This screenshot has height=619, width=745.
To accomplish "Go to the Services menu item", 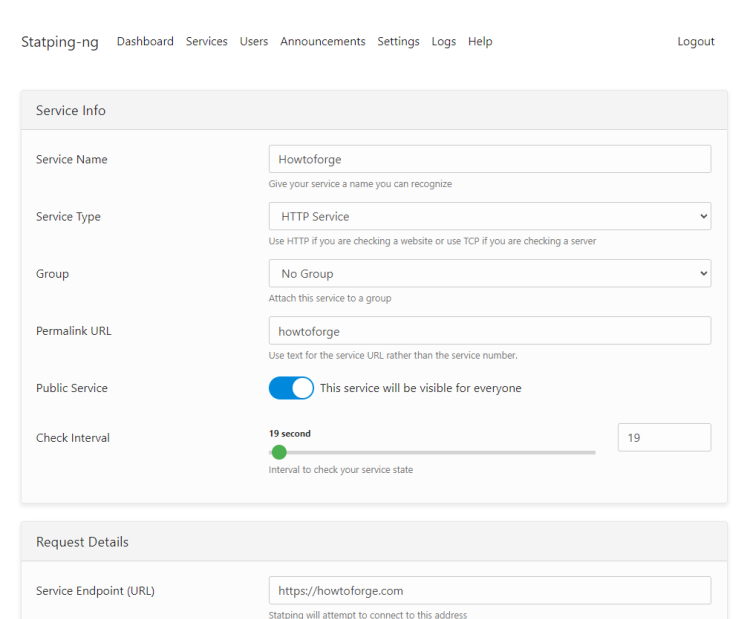I will tap(206, 42).
